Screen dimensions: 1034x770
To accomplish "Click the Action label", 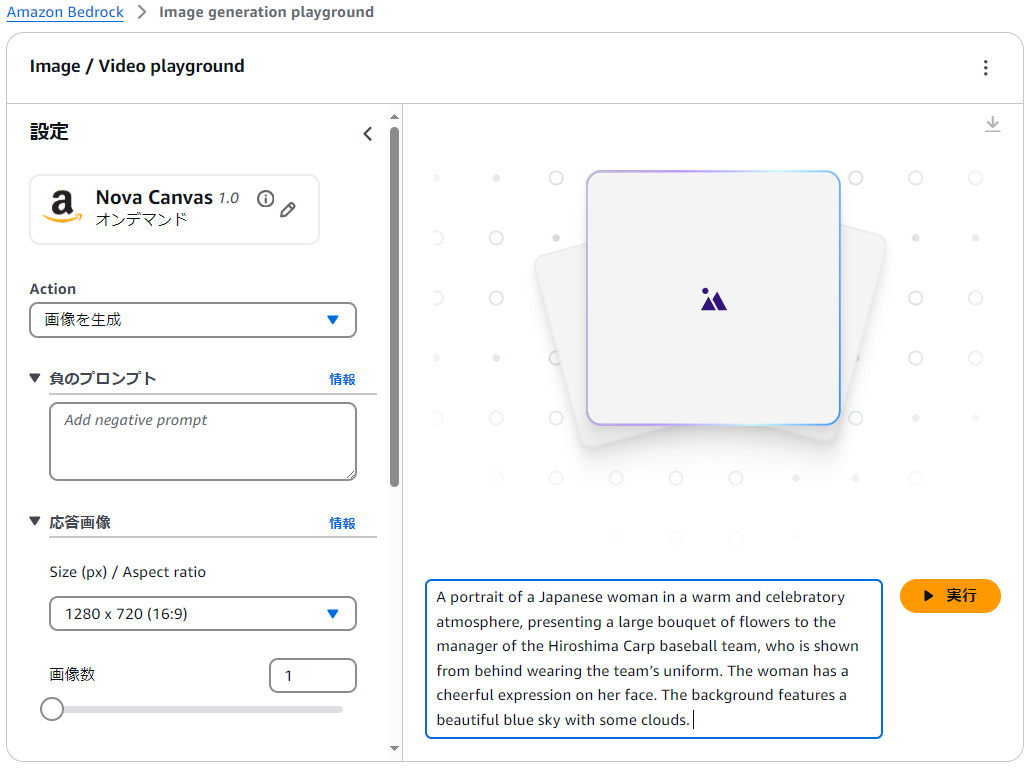I will click(53, 289).
